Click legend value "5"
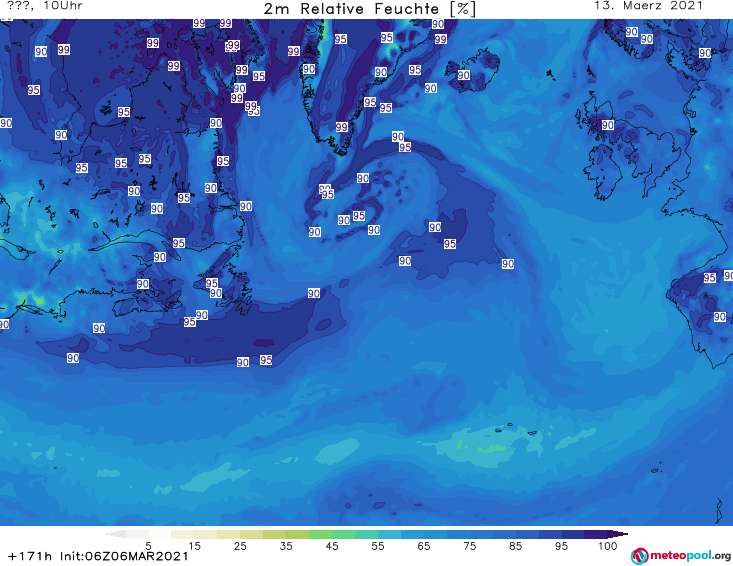The image size is (733, 566). [x=148, y=546]
